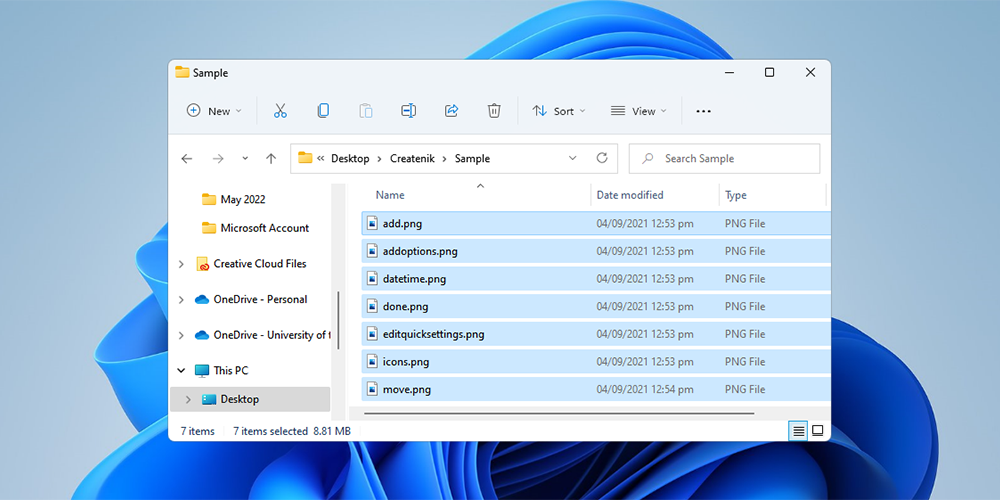This screenshot has height=500, width=1000.
Task: Select the addoptions.png file name
Action: (420, 251)
